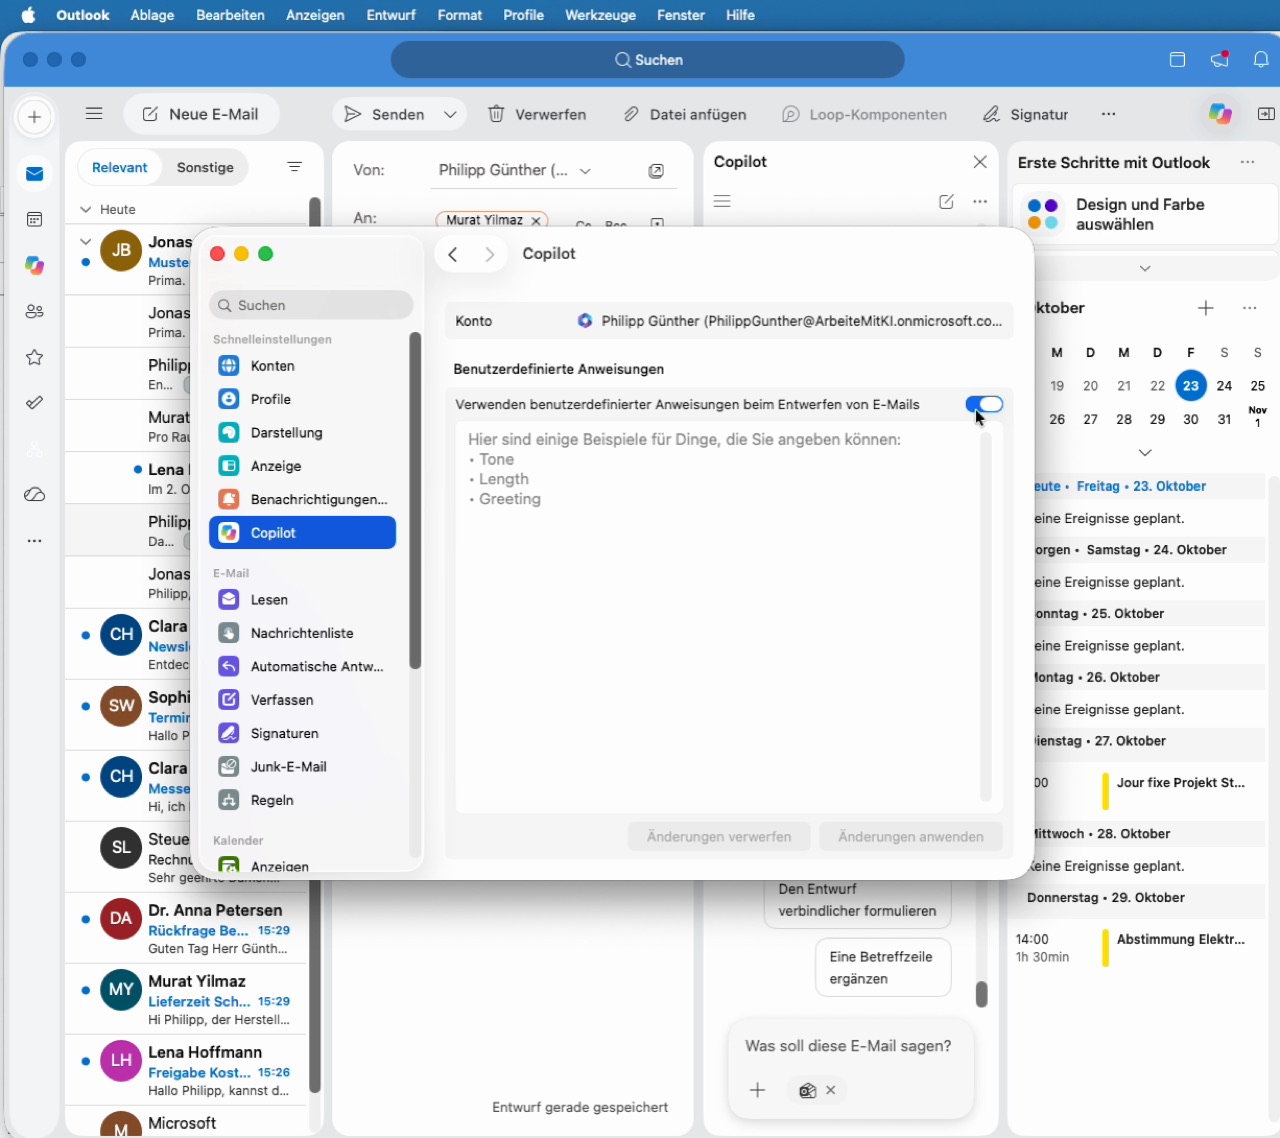Open compose toolbar more options ellipsis
The height and width of the screenshot is (1138, 1280).
1108,114
